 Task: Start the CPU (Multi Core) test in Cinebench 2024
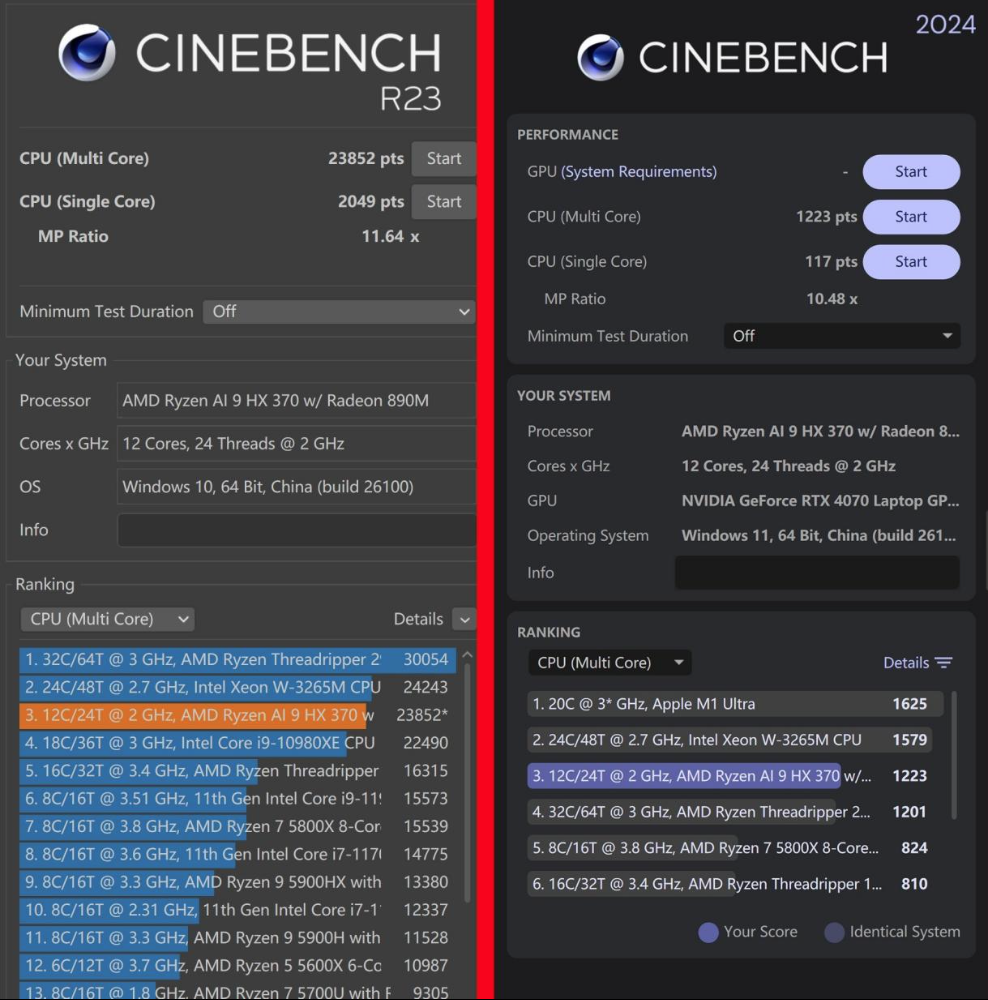911,217
